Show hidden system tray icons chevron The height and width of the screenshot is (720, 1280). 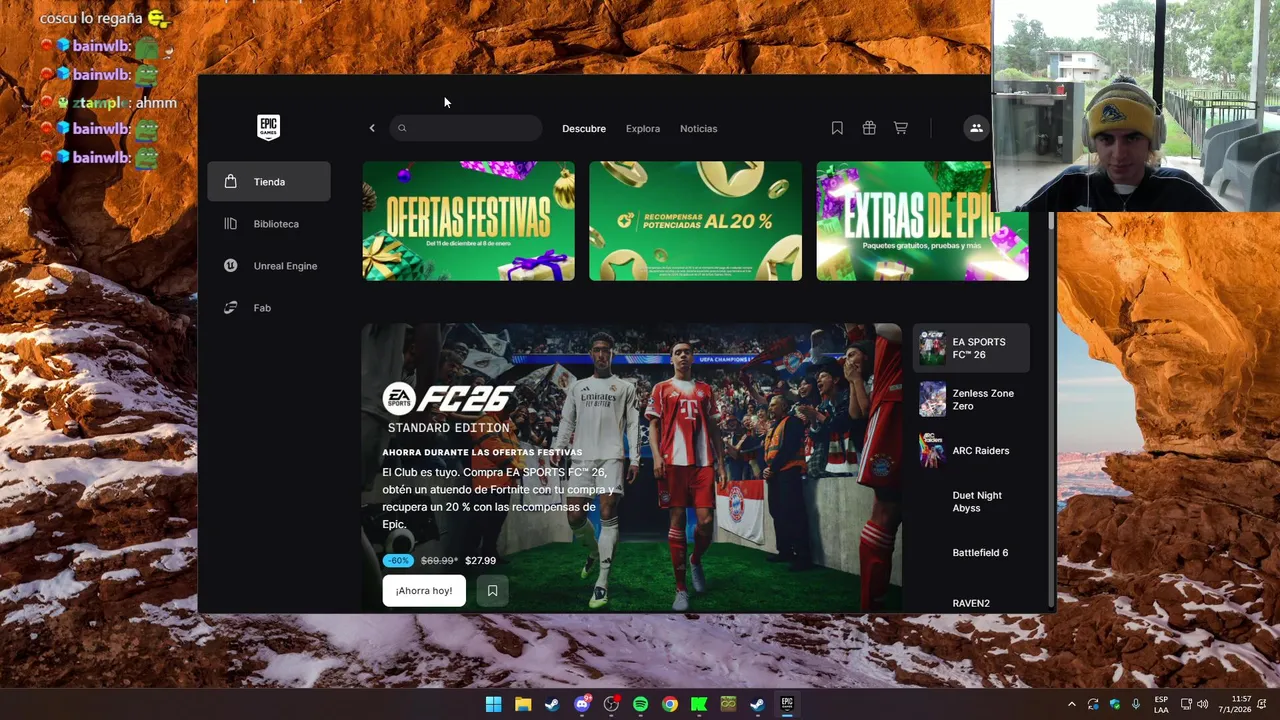1072,704
